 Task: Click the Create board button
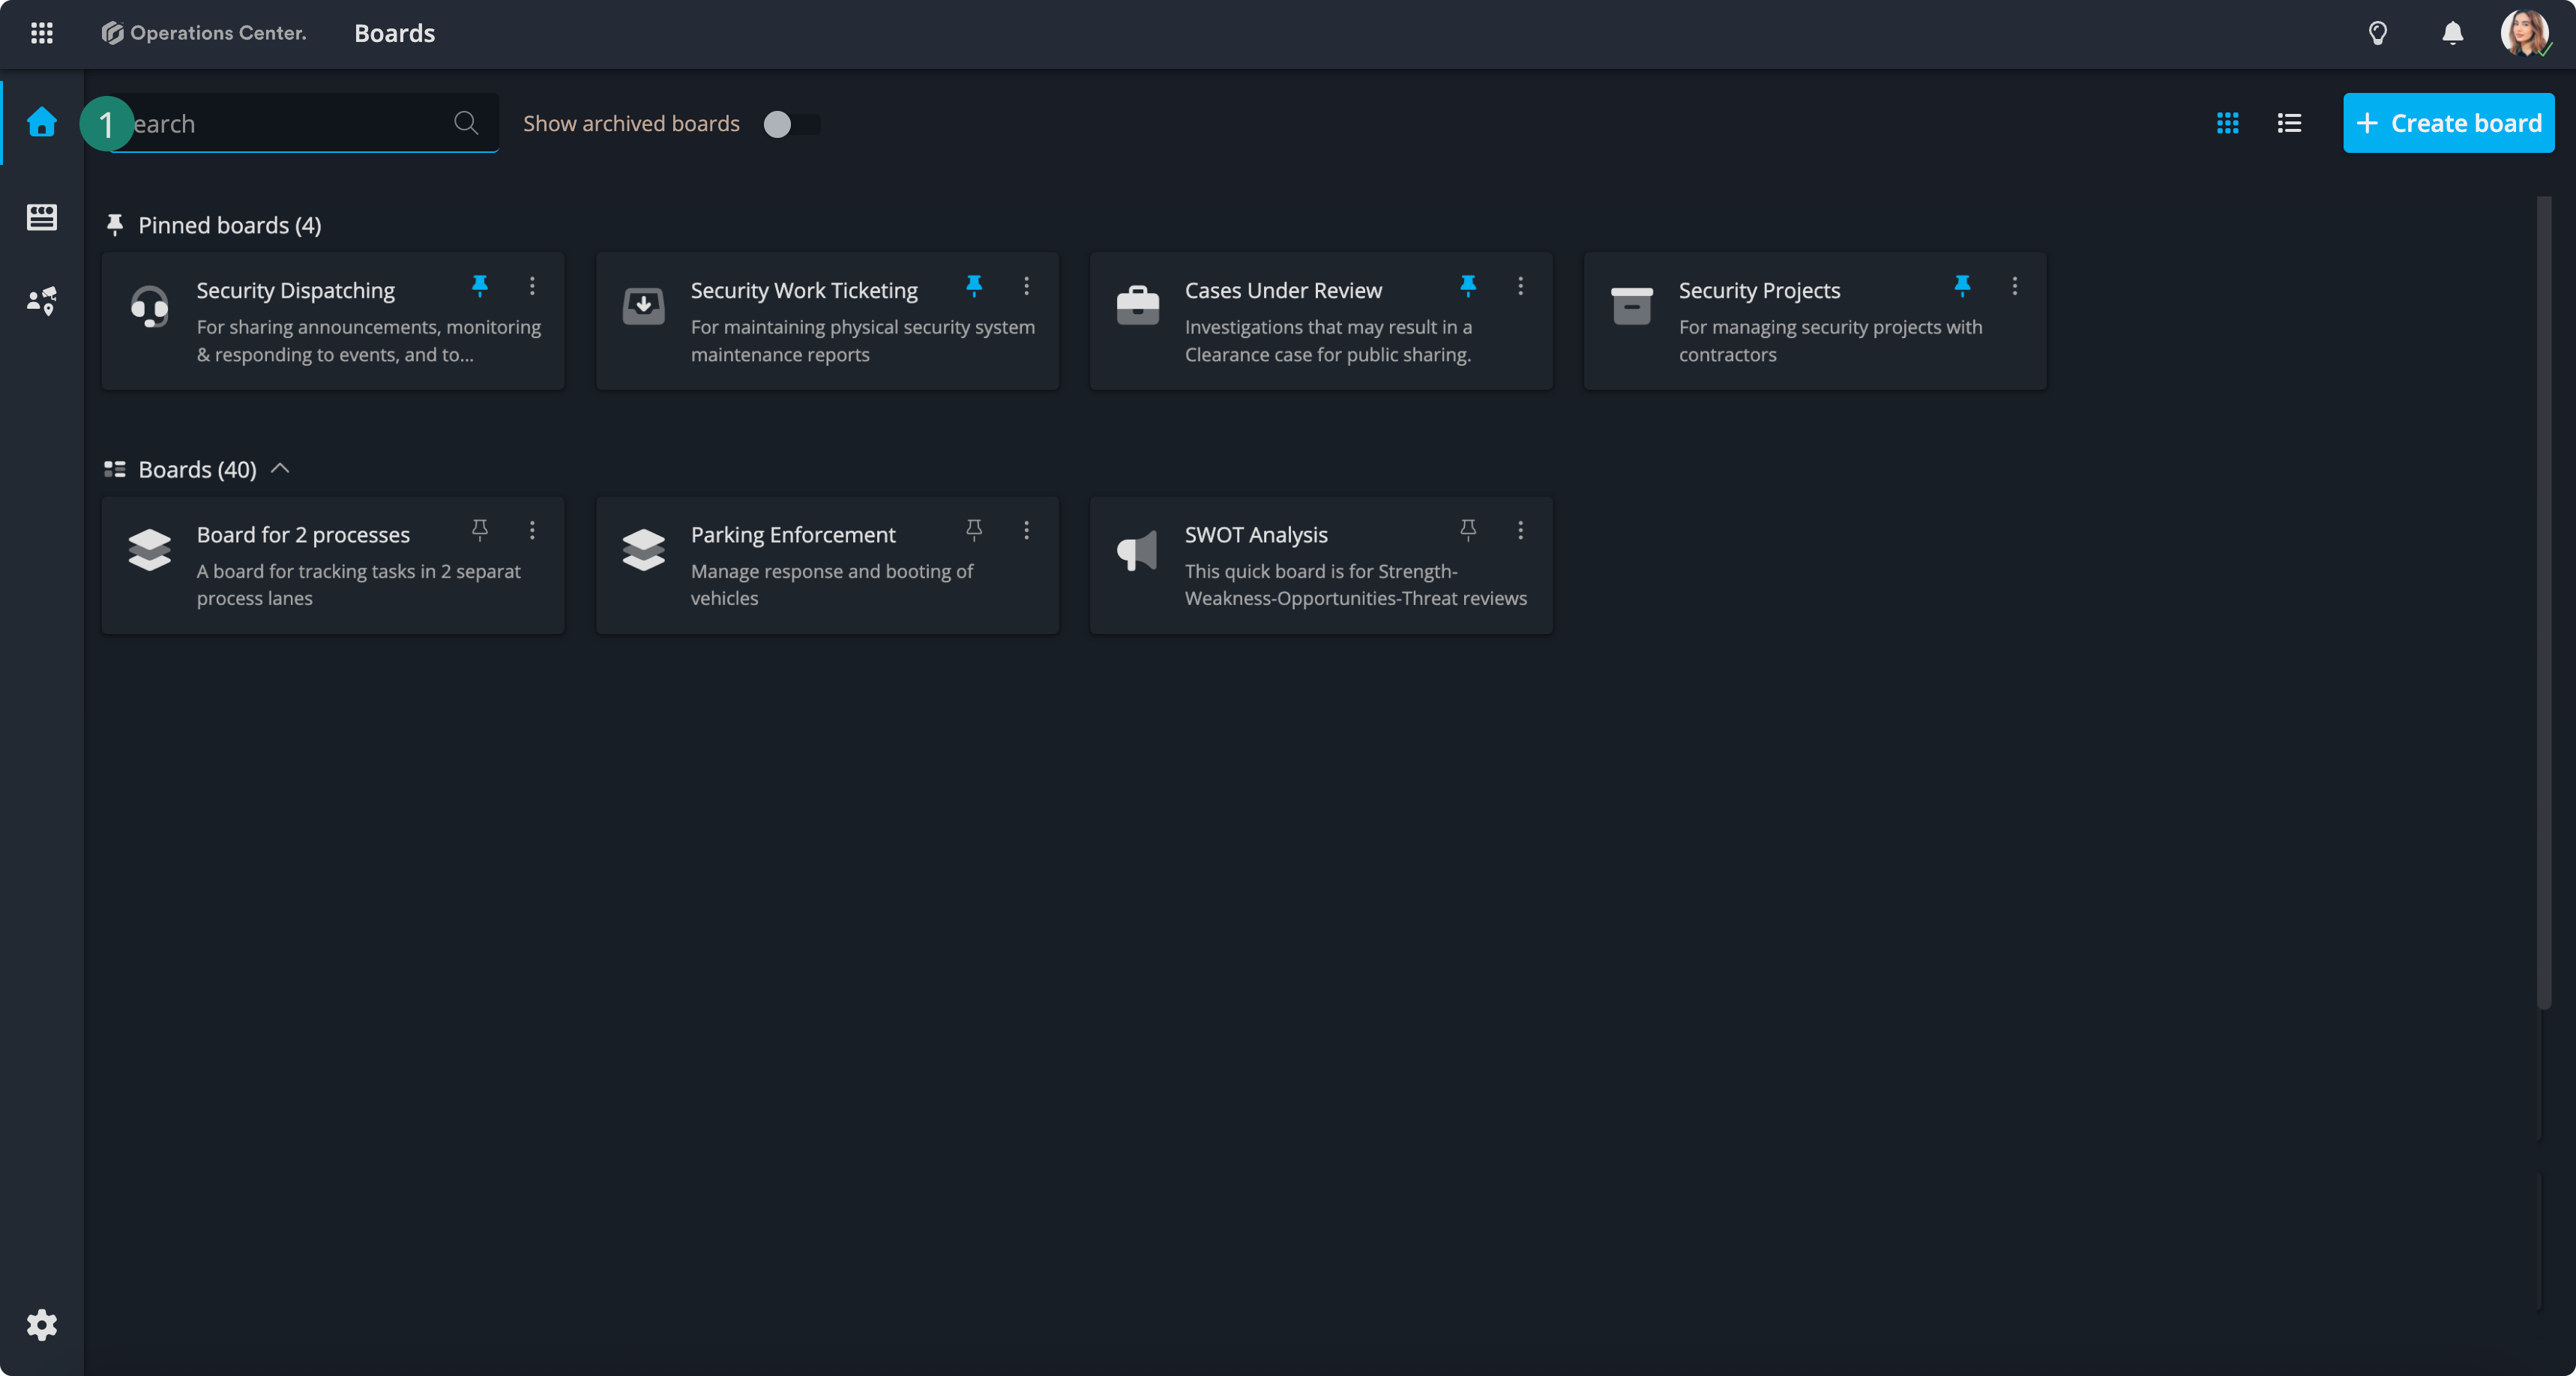click(2448, 123)
